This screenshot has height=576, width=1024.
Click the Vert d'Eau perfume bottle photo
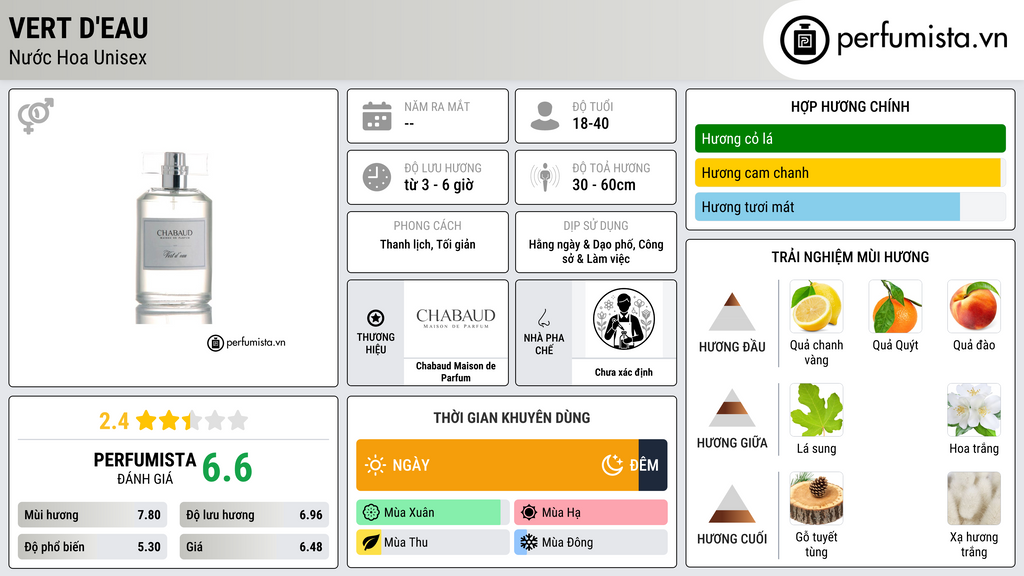click(x=174, y=238)
